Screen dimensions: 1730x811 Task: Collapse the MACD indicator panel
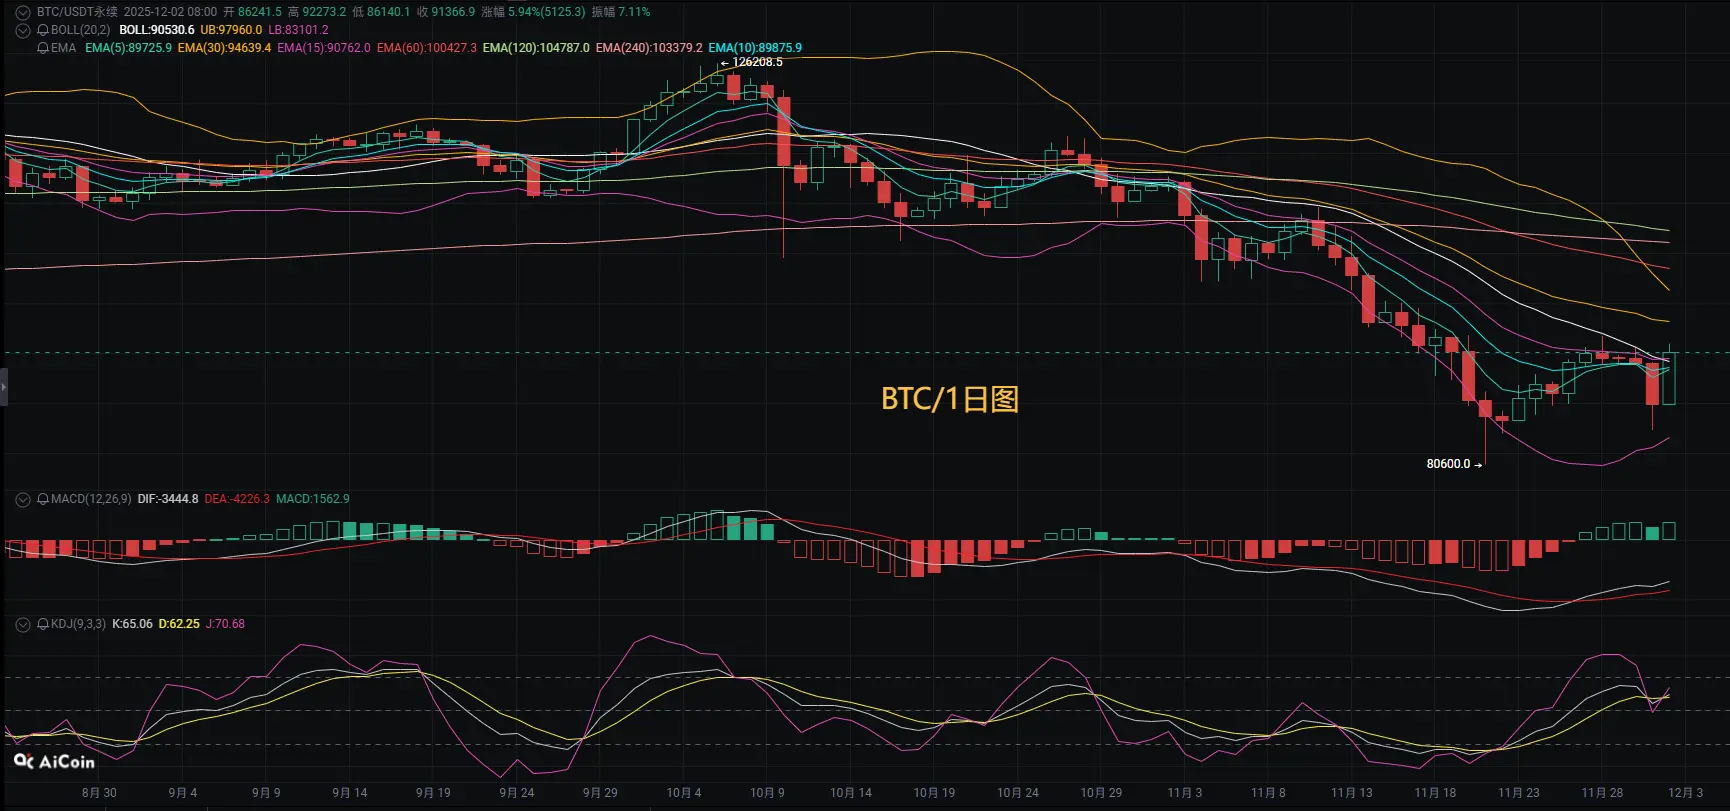(x=23, y=499)
